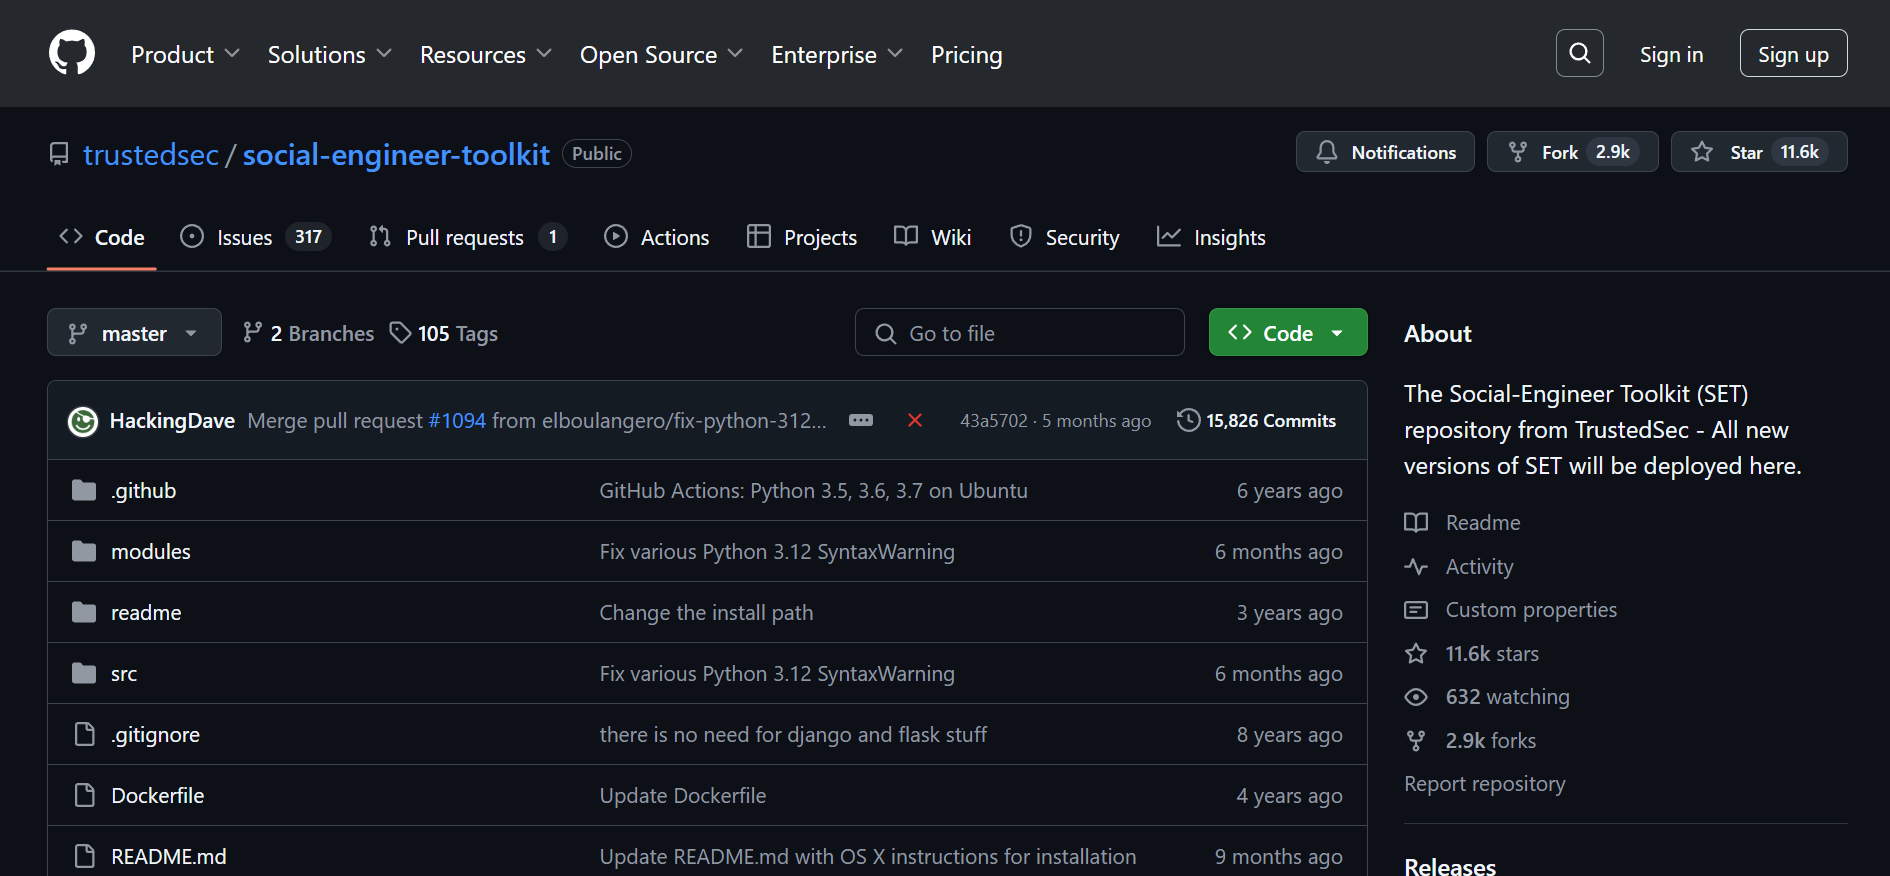
Task: Open commit 'Update Dockerfile' message
Action: 683,796
